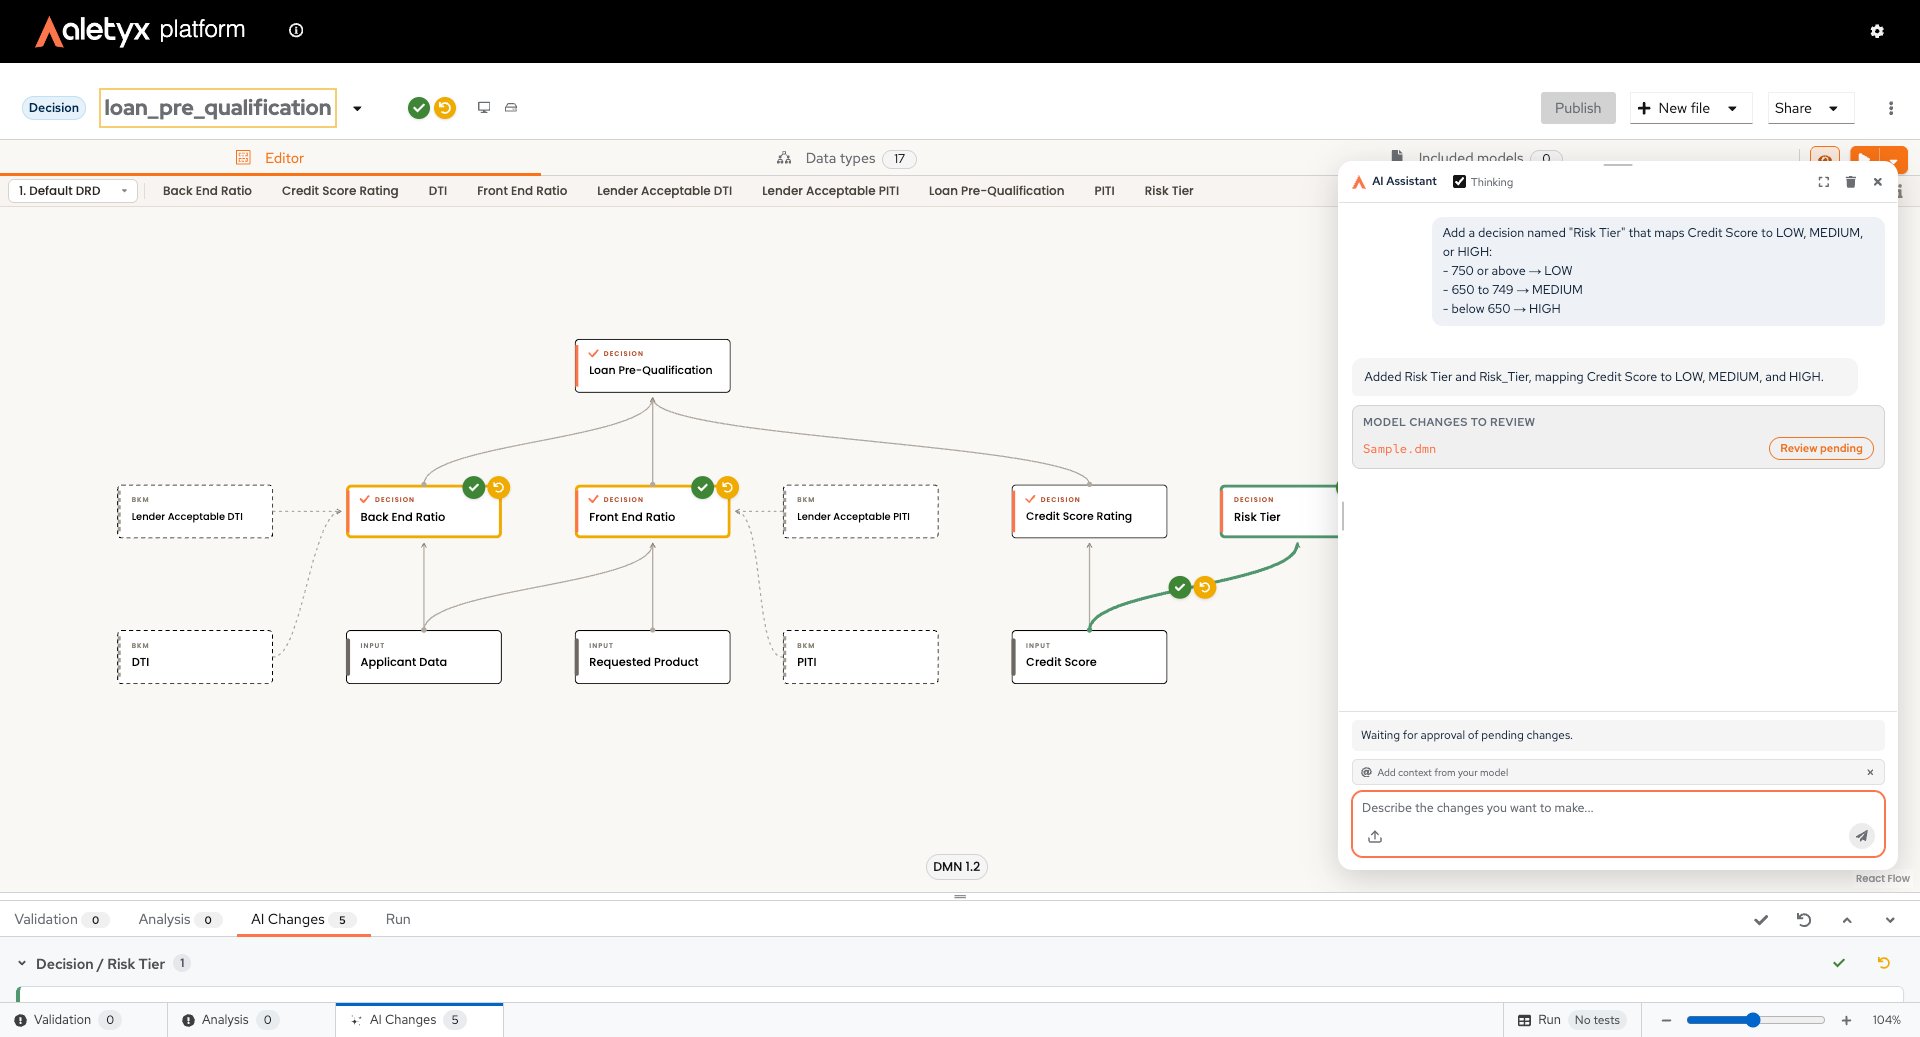Select the Applicant Data input node
The width and height of the screenshot is (1920, 1037).
(424, 657)
